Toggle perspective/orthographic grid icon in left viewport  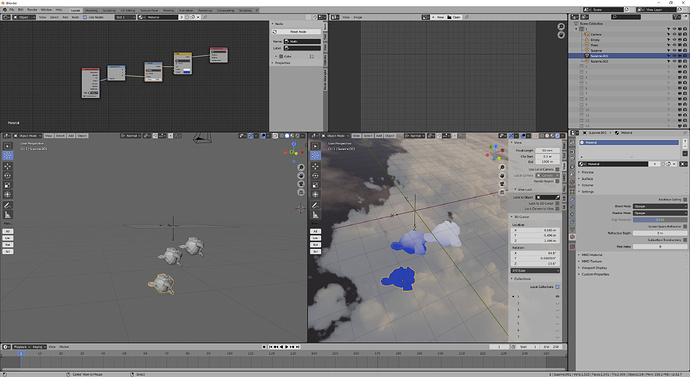pos(301,192)
